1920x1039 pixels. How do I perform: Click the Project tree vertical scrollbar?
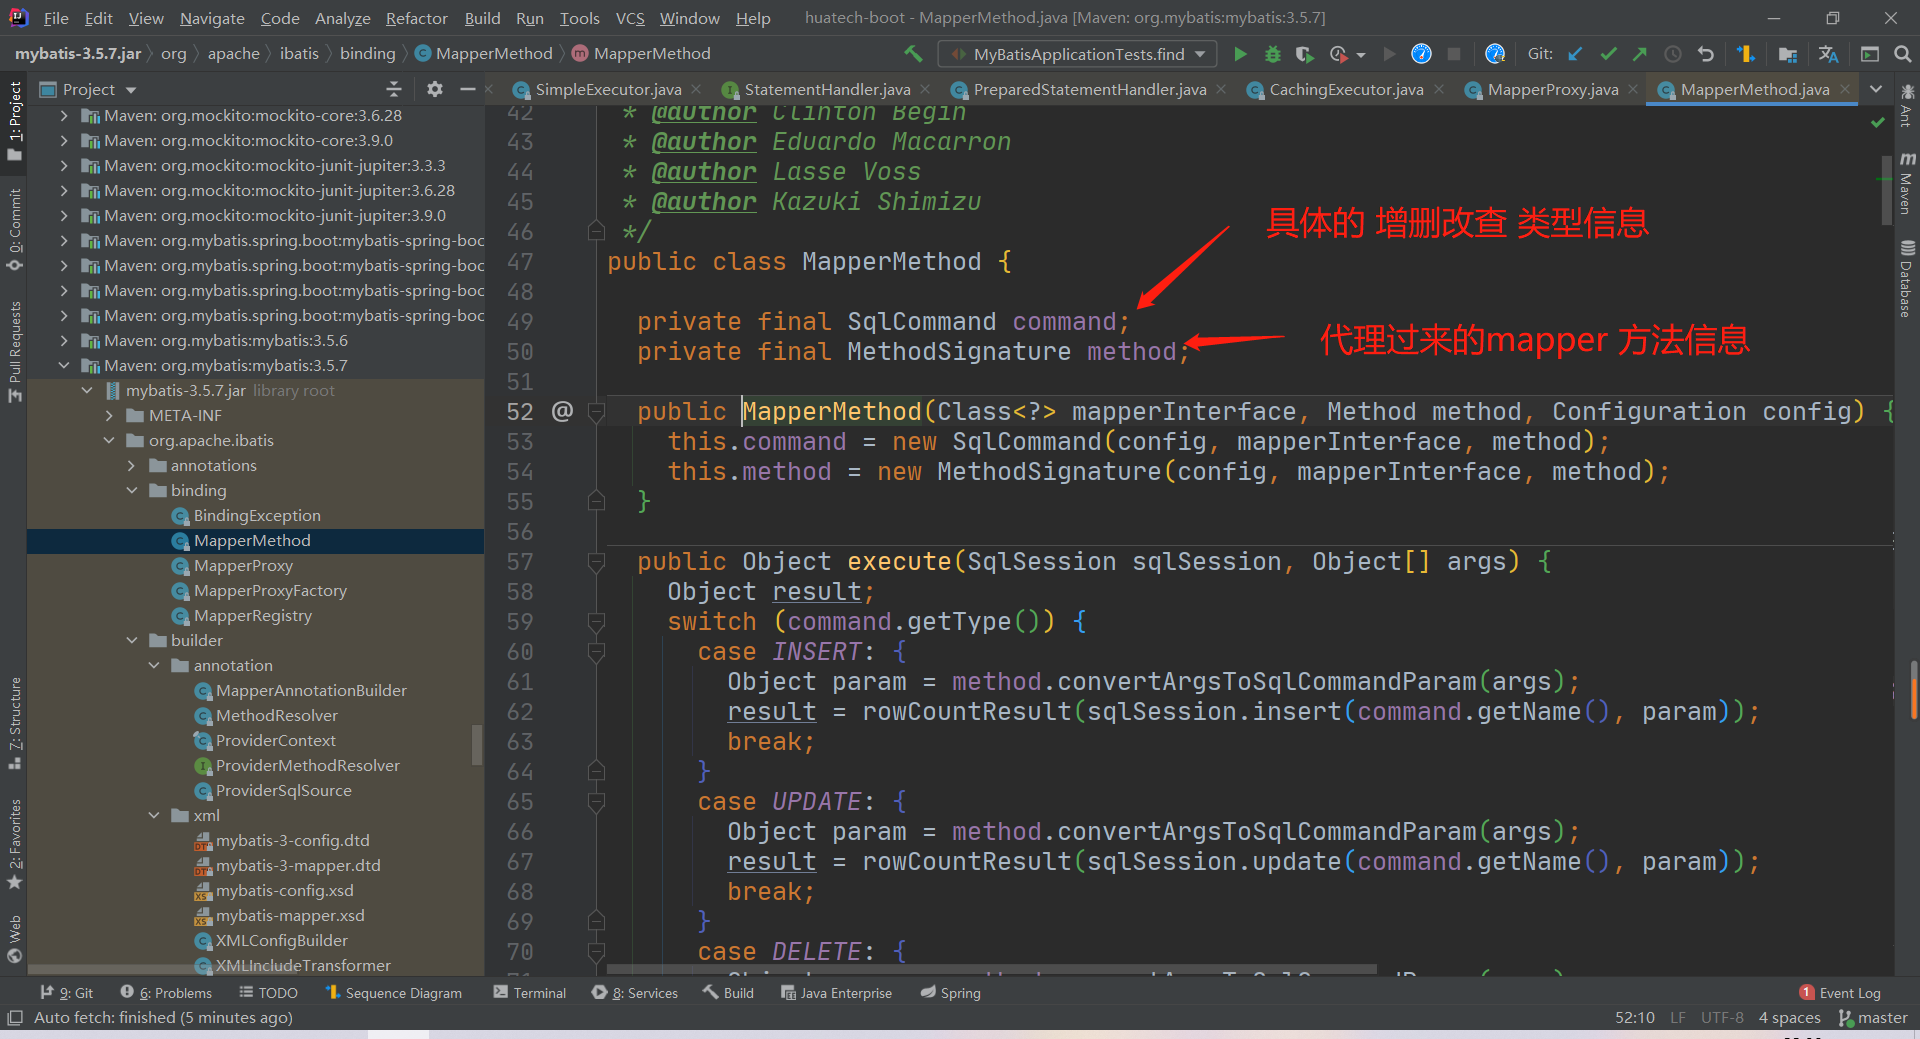click(x=477, y=744)
